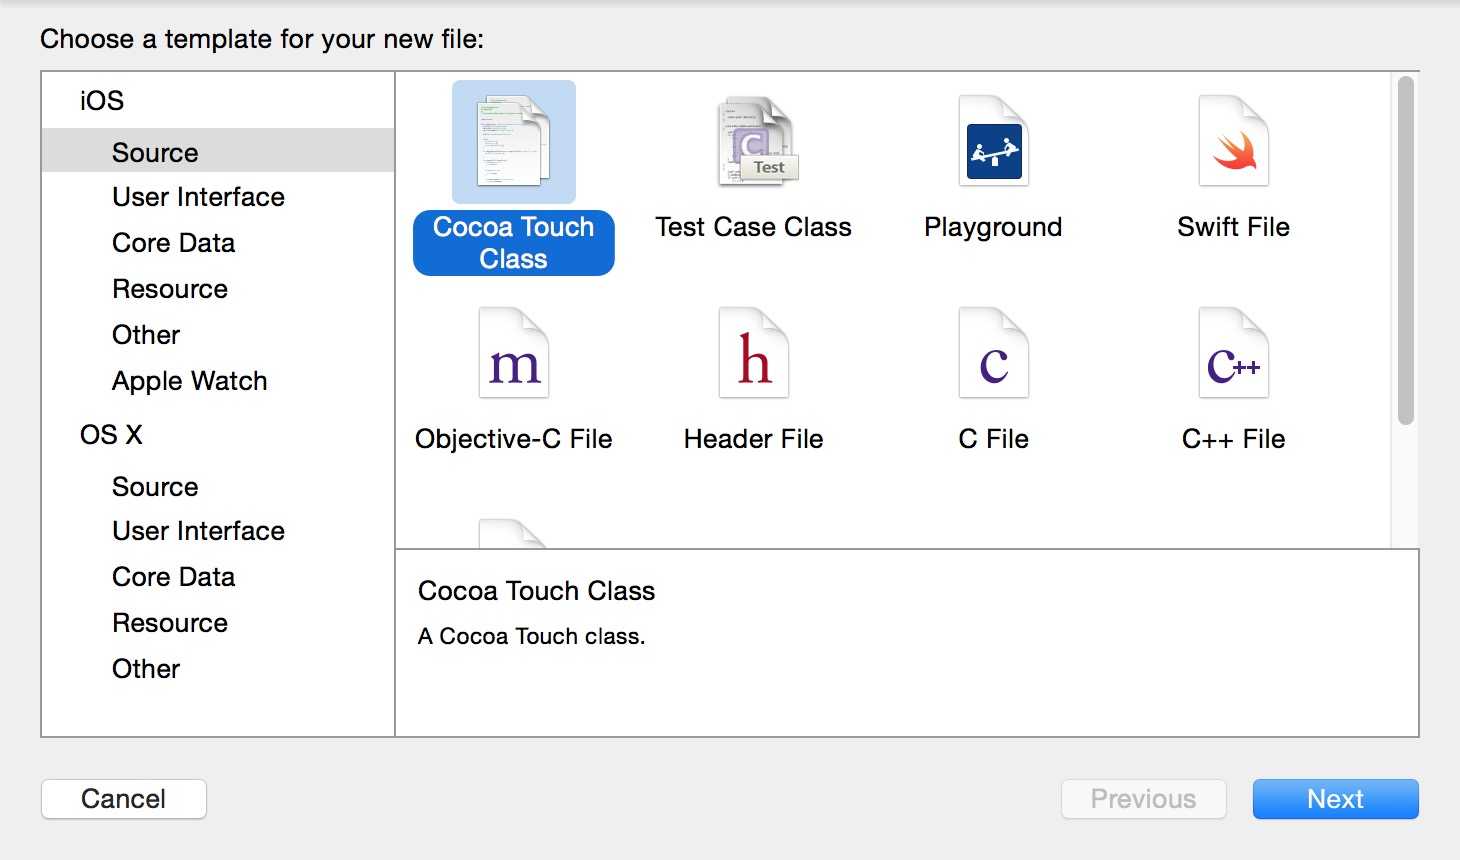Click the template grid vertical scrollbar

(x=1405, y=250)
